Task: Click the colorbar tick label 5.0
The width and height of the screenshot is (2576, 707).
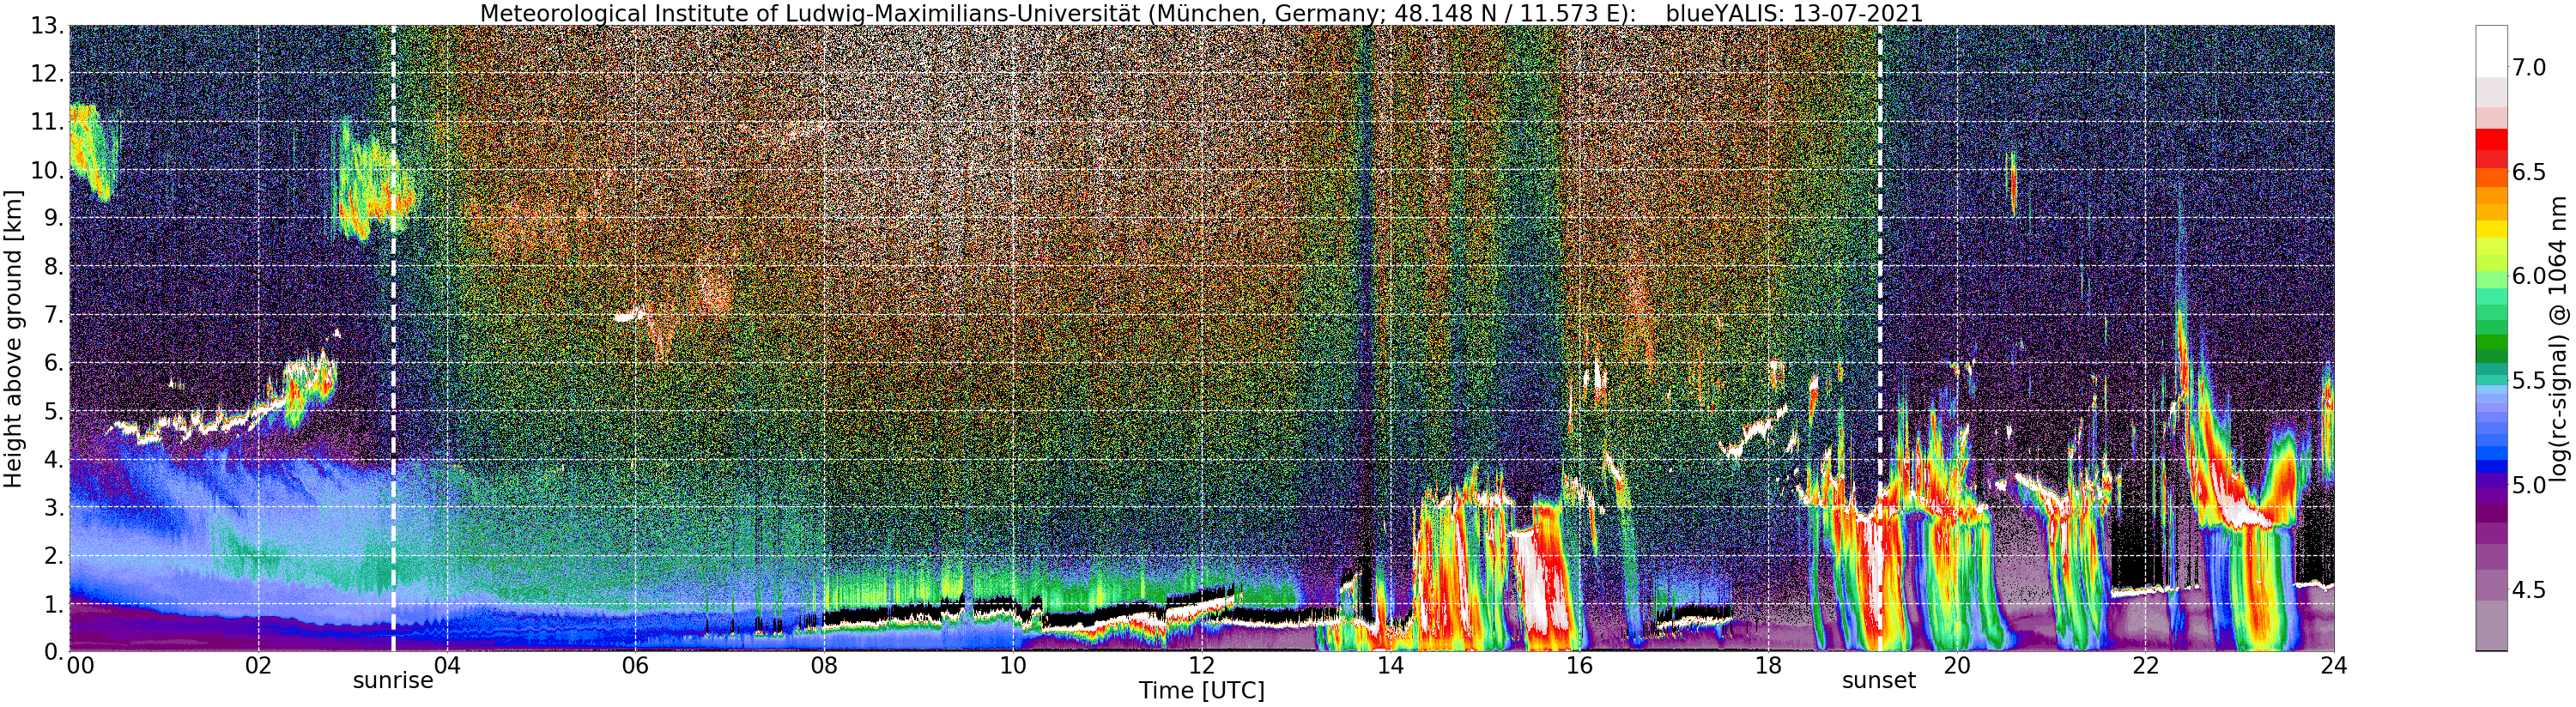Action: coord(2528,485)
